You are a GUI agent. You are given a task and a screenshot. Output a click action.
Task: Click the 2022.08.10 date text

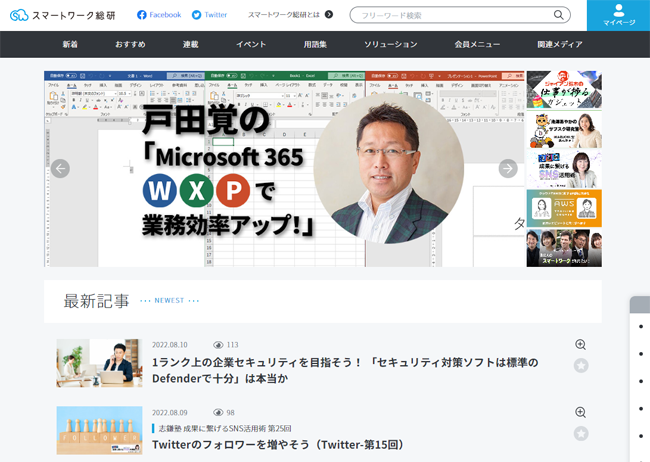pos(170,345)
